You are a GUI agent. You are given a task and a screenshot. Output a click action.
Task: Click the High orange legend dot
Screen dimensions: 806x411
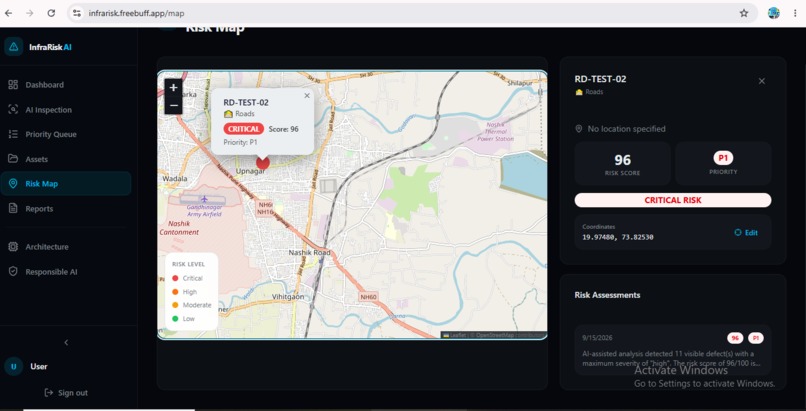[175, 292]
